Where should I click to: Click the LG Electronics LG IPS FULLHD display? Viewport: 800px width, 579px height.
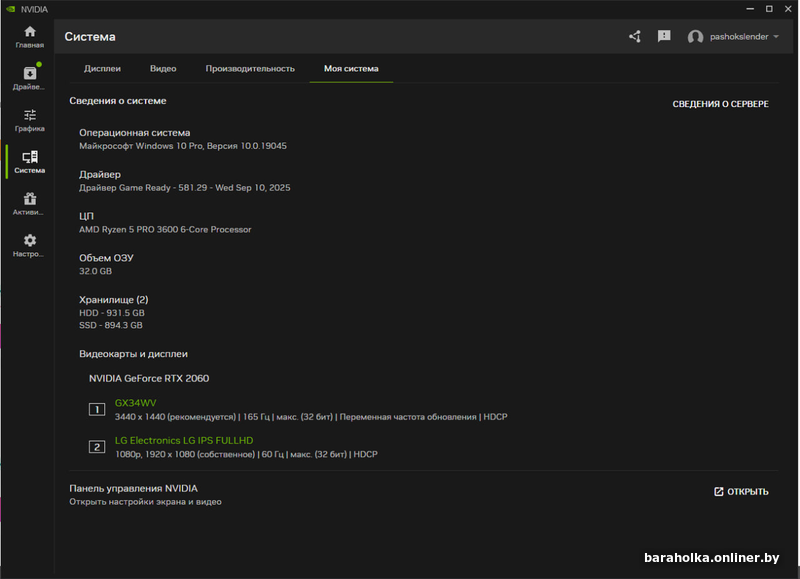pyautogui.click(x=184, y=440)
